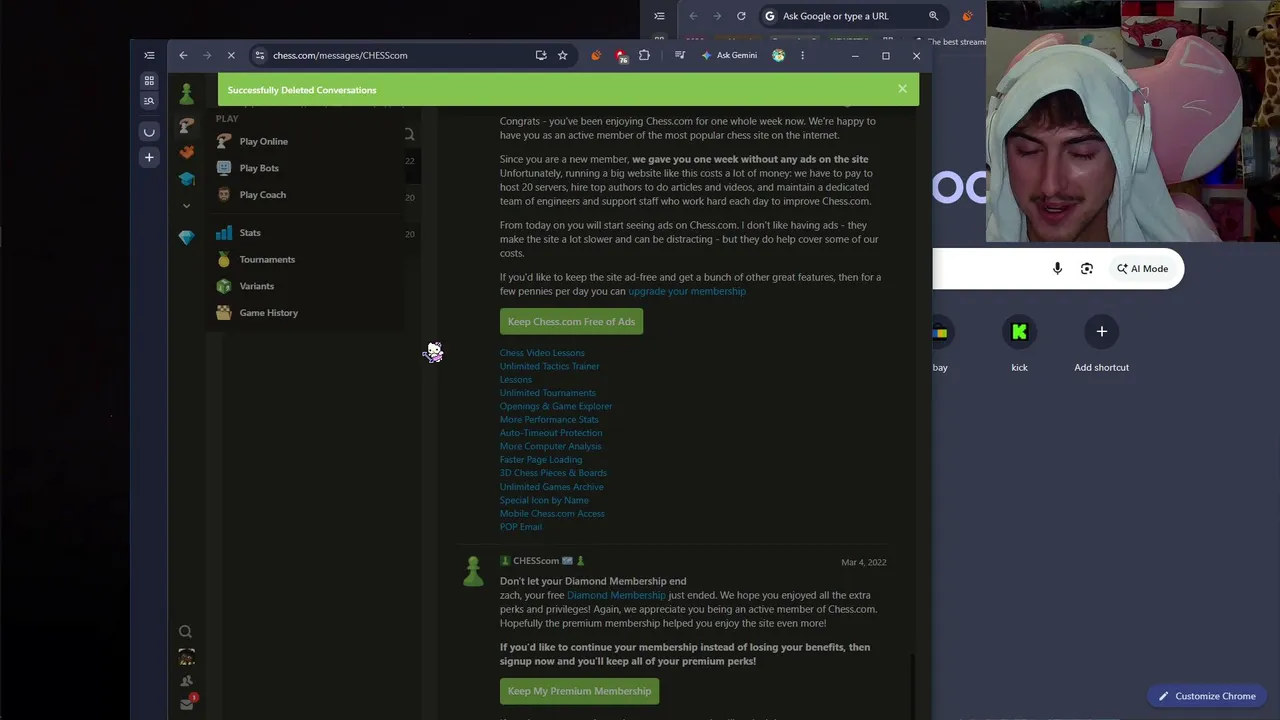This screenshot has width=1280, height=720.
Task: Open the search magnifier in Chess.com sidebar
Action: click(185, 632)
